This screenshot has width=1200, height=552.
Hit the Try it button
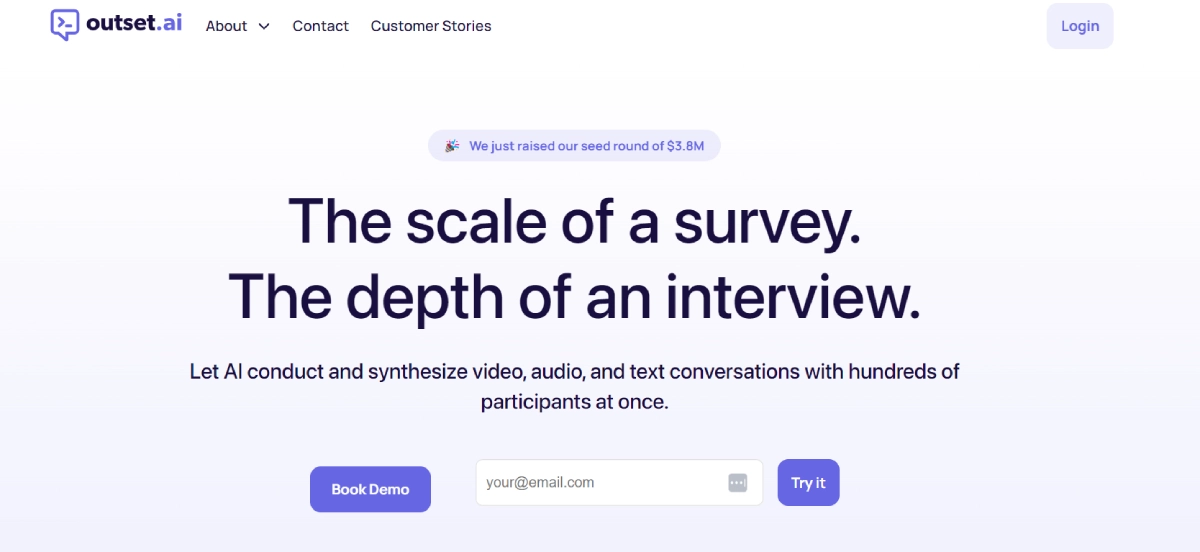pos(808,483)
